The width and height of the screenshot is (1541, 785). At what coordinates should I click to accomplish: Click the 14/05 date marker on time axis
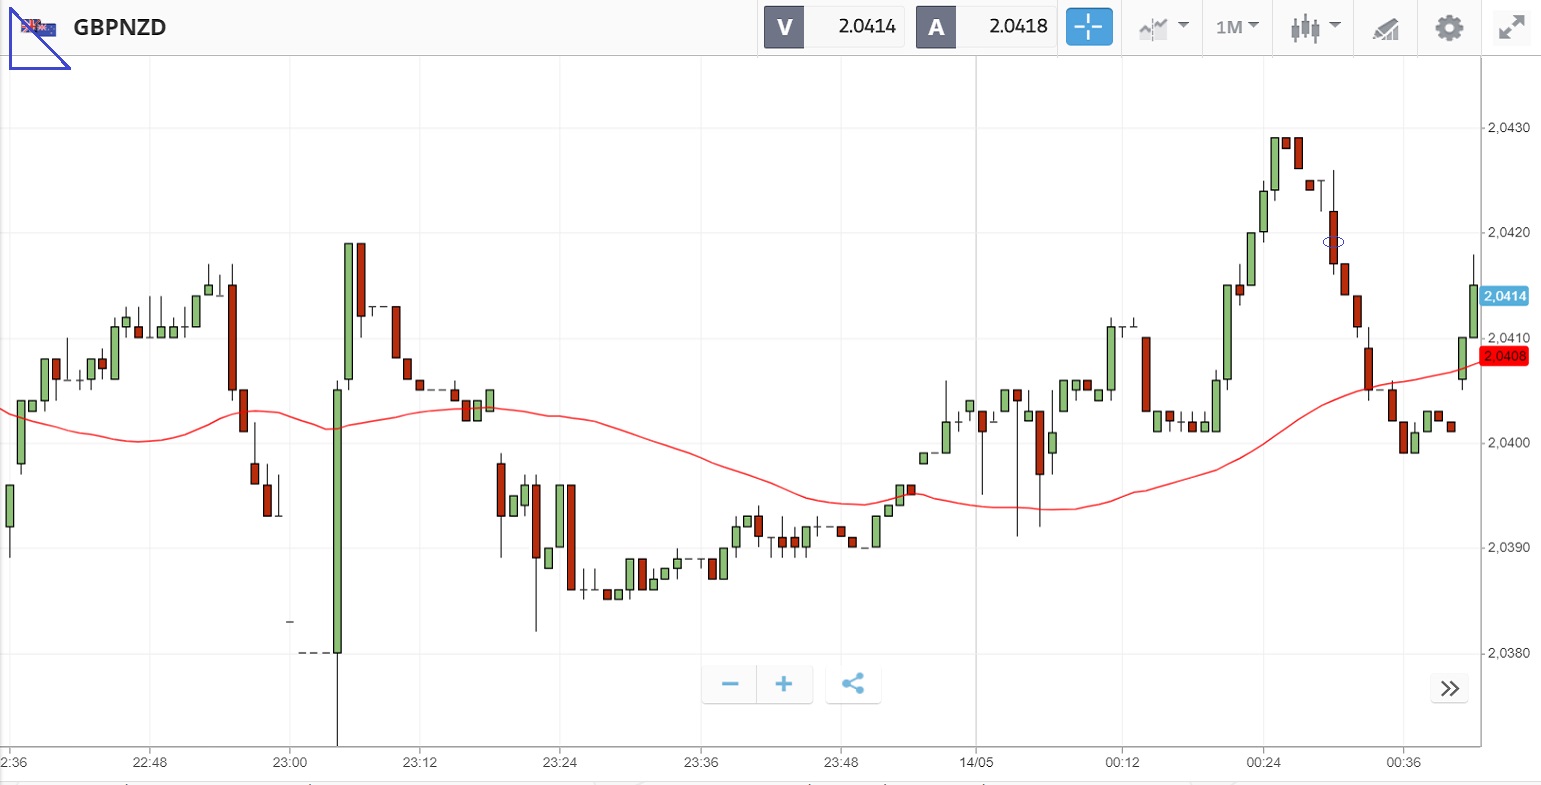(974, 762)
